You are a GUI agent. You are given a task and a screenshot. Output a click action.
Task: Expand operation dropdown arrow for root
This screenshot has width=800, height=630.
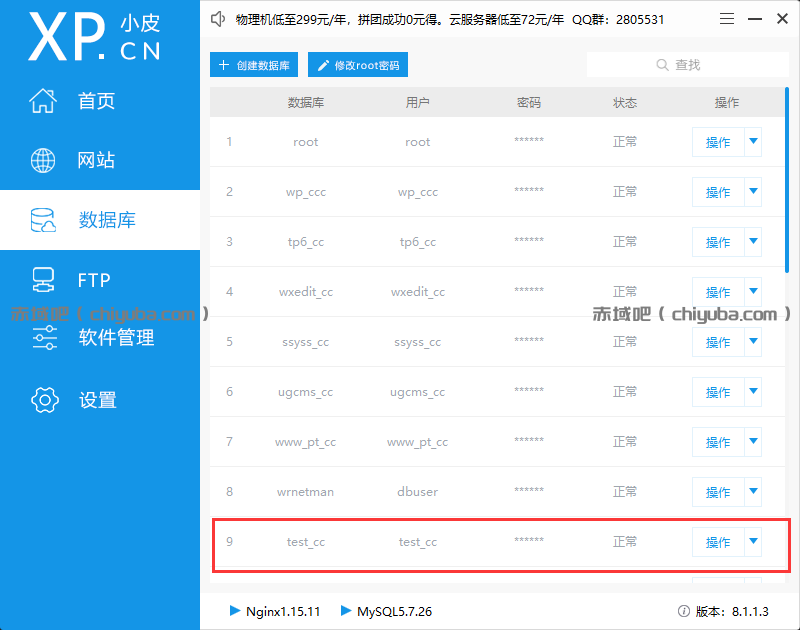click(x=753, y=142)
